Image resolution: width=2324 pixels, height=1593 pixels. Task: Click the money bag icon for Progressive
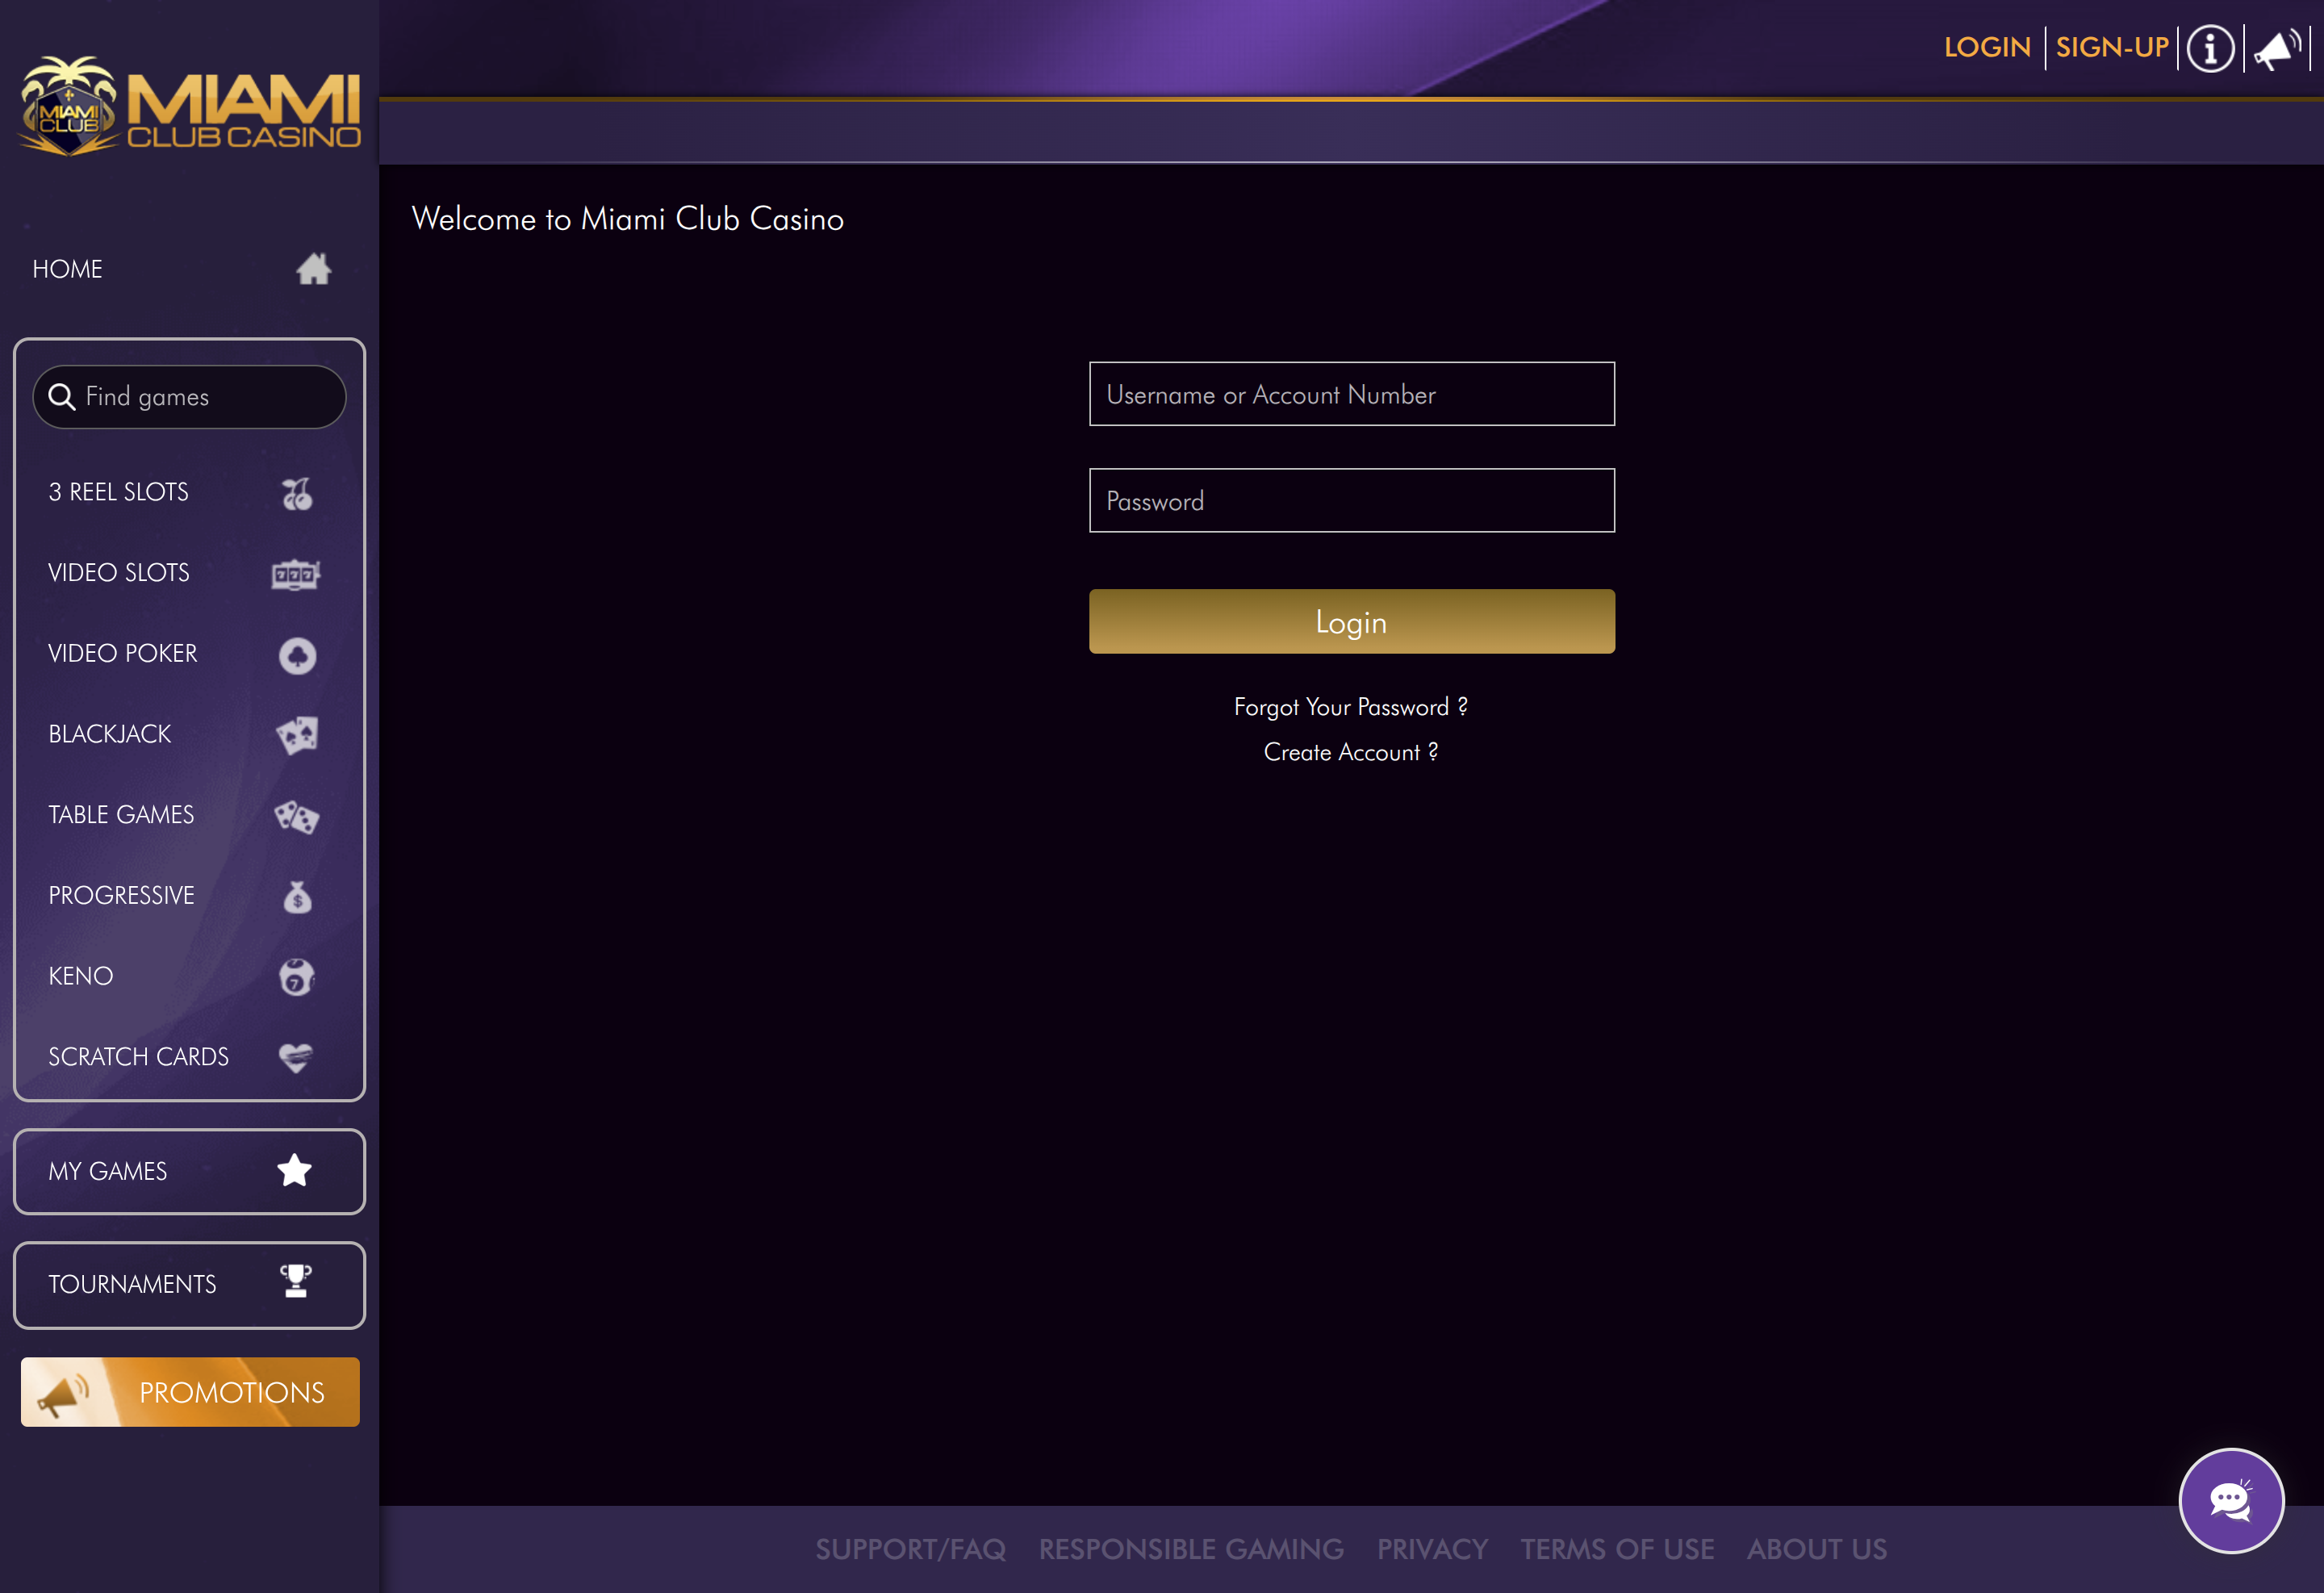pos(297,897)
